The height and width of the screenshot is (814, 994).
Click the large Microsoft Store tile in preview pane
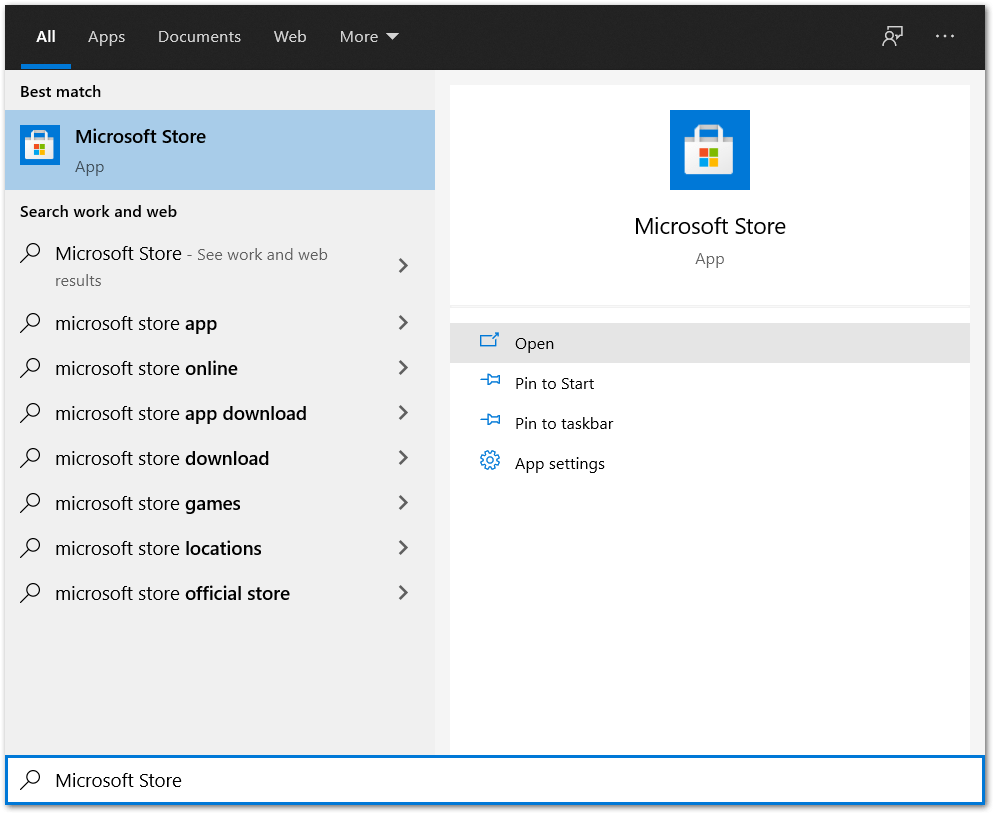tap(709, 150)
